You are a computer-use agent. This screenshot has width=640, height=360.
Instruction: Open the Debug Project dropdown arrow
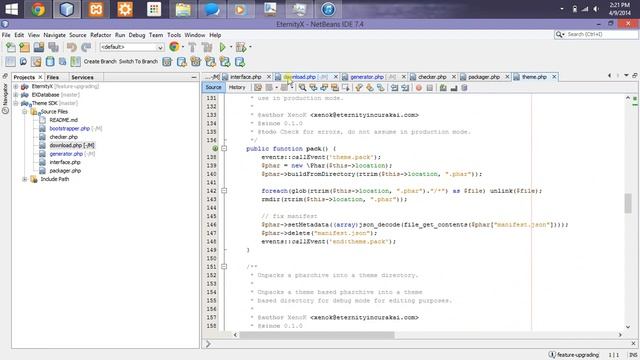[x=250, y=47]
